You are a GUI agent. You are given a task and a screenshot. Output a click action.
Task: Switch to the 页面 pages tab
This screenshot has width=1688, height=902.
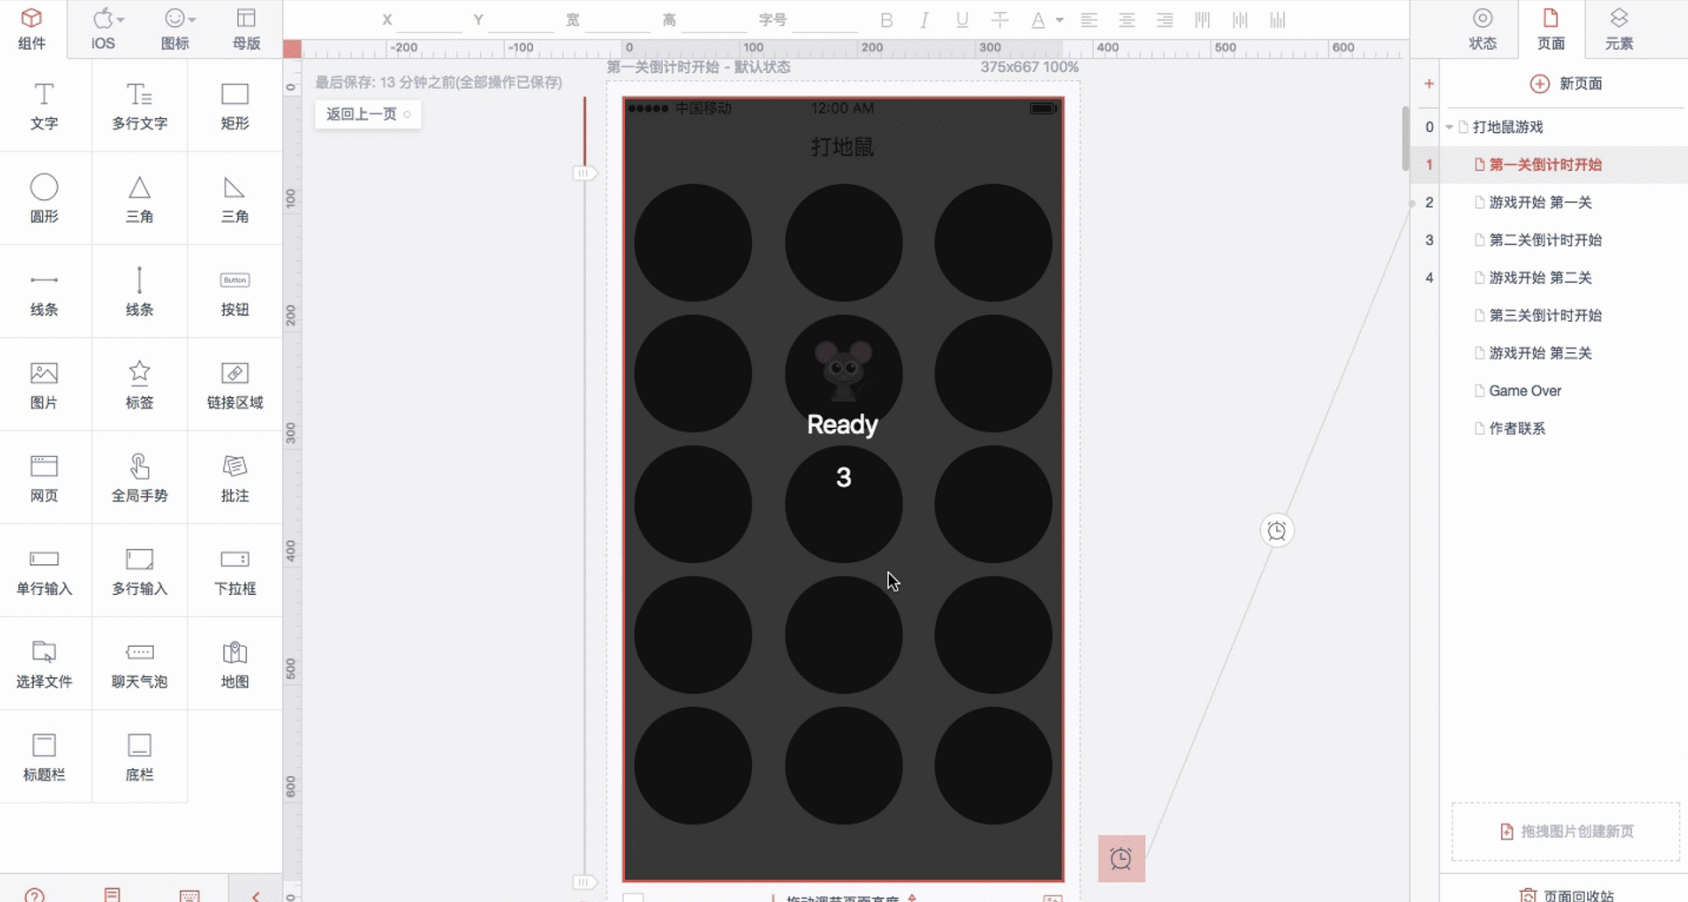[1551, 28]
